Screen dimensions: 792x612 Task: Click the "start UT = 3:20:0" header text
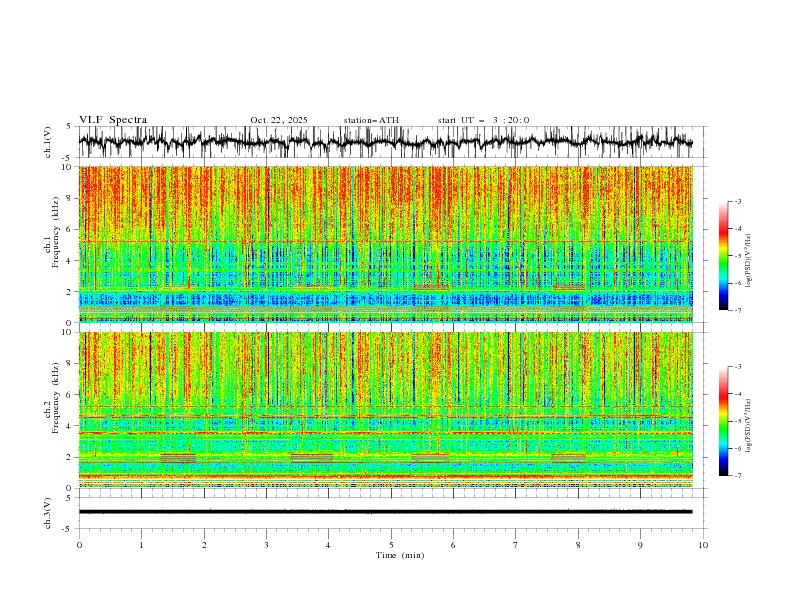(x=483, y=120)
